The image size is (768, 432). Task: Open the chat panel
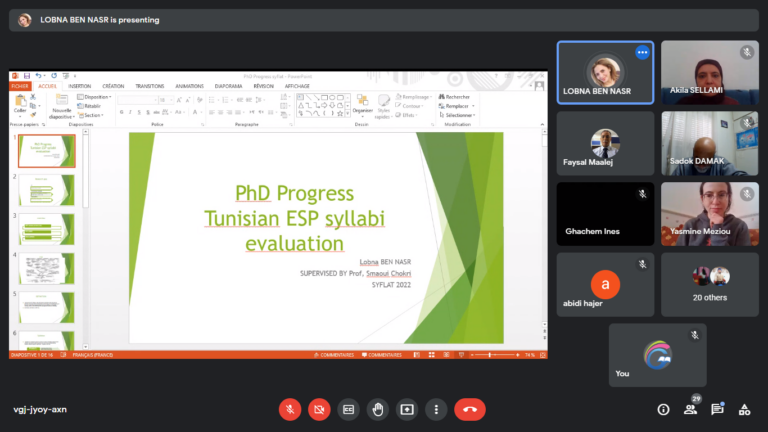click(x=717, y=409)
